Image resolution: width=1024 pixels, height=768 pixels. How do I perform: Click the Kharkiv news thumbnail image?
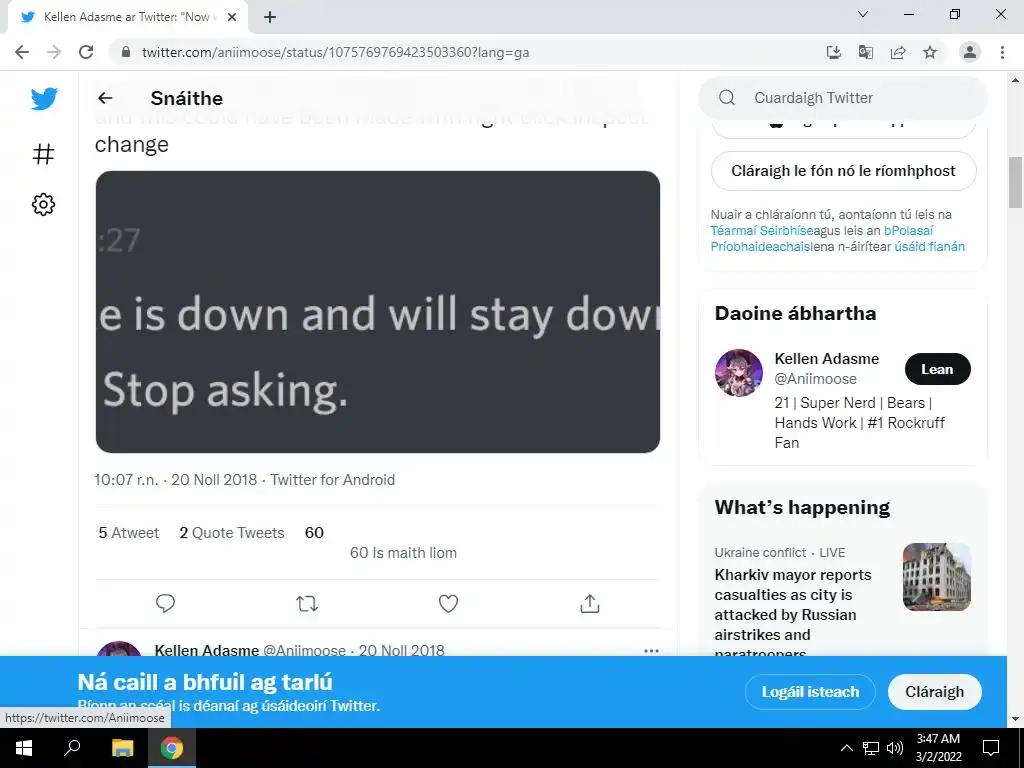pyautogui.click(x=936, y=577)
